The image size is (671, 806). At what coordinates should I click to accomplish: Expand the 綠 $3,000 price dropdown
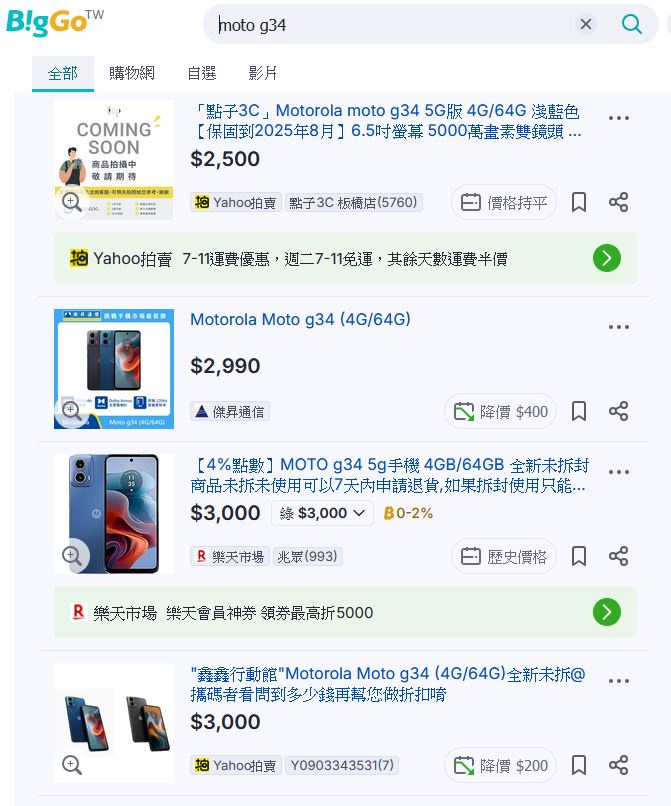pyautogui.click(x=322, y=513)
